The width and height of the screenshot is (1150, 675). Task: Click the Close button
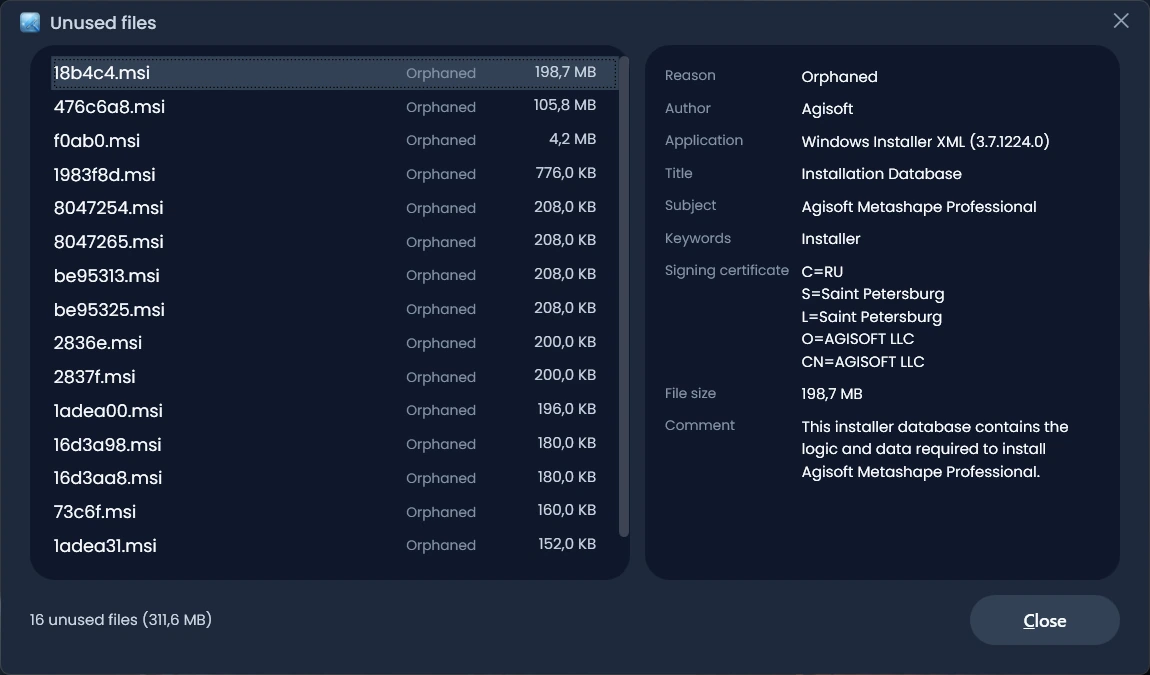(1044, 621)
